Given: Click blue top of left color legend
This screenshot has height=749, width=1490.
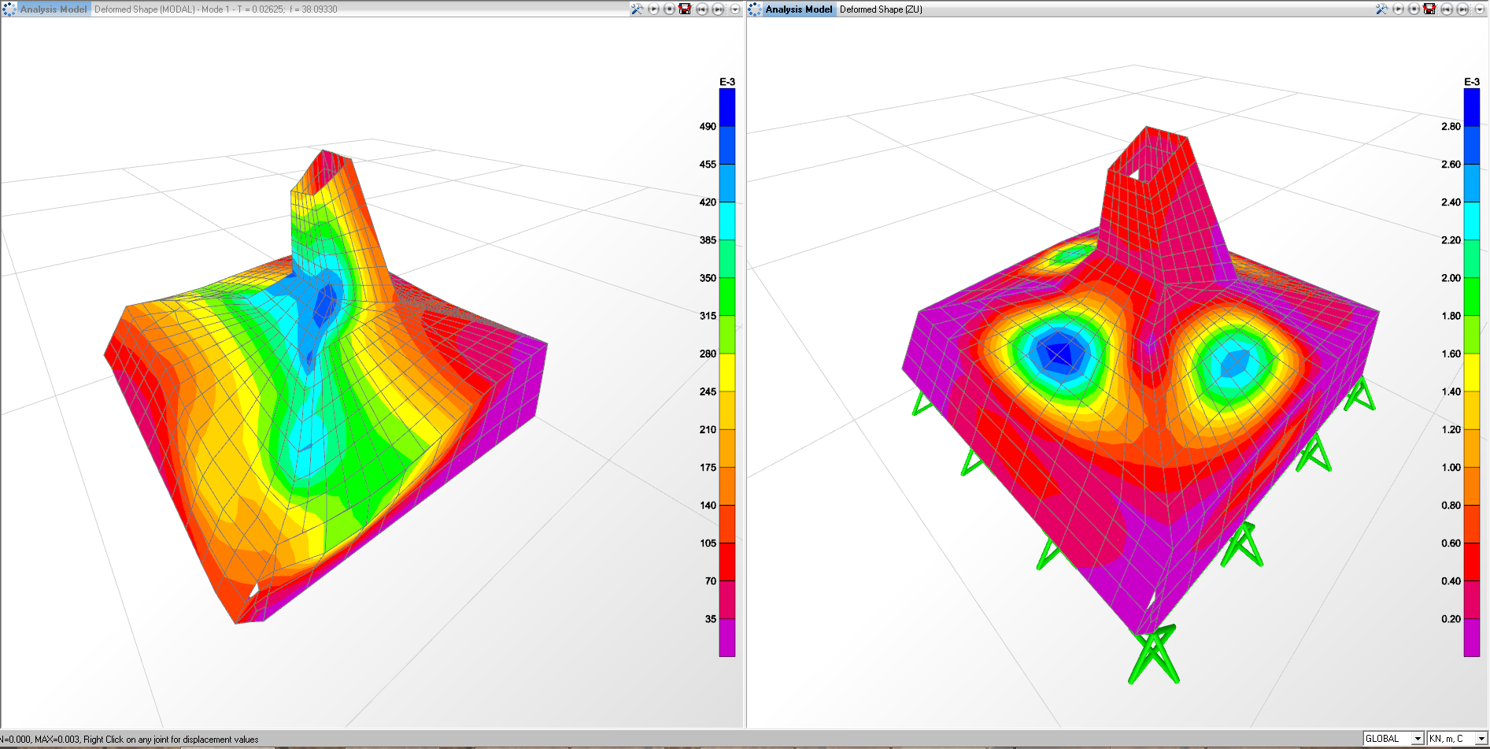Looking at the screenshot, I should (727, 106).
